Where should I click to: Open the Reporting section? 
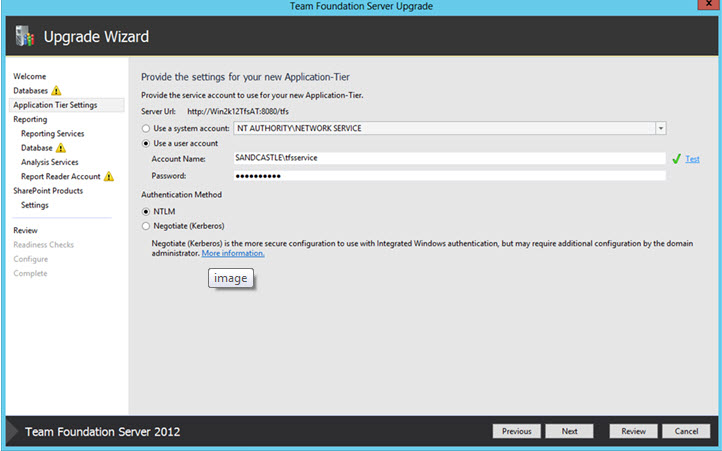point(30,119)
